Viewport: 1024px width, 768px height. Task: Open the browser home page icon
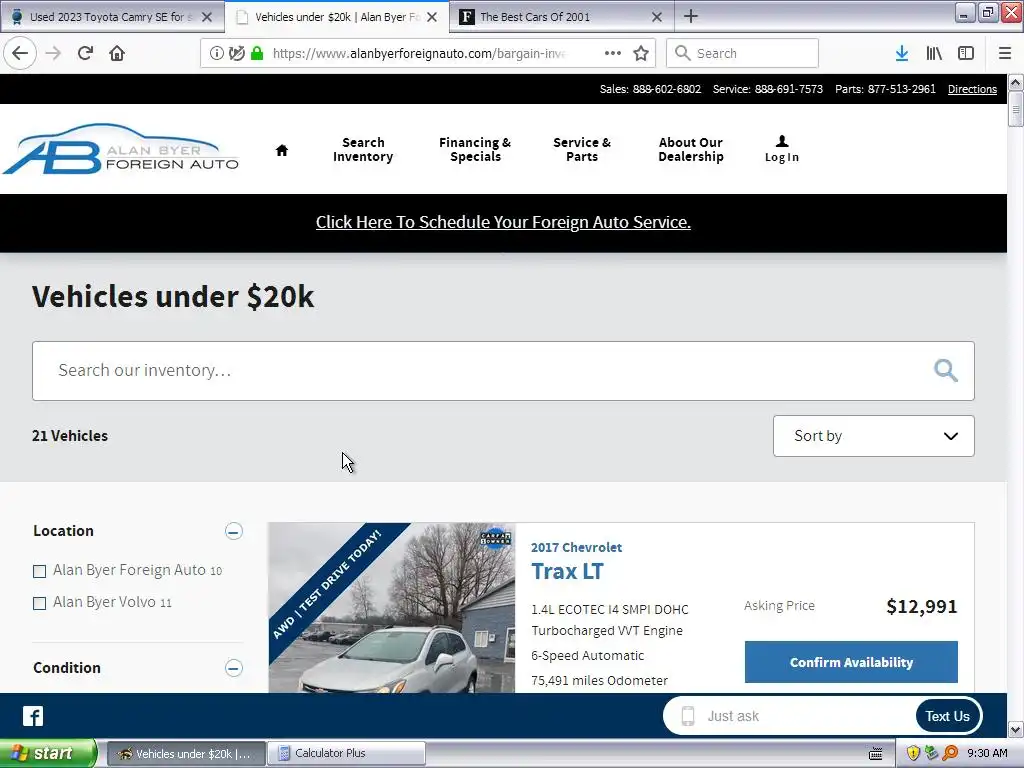click(x=117, y=53)
